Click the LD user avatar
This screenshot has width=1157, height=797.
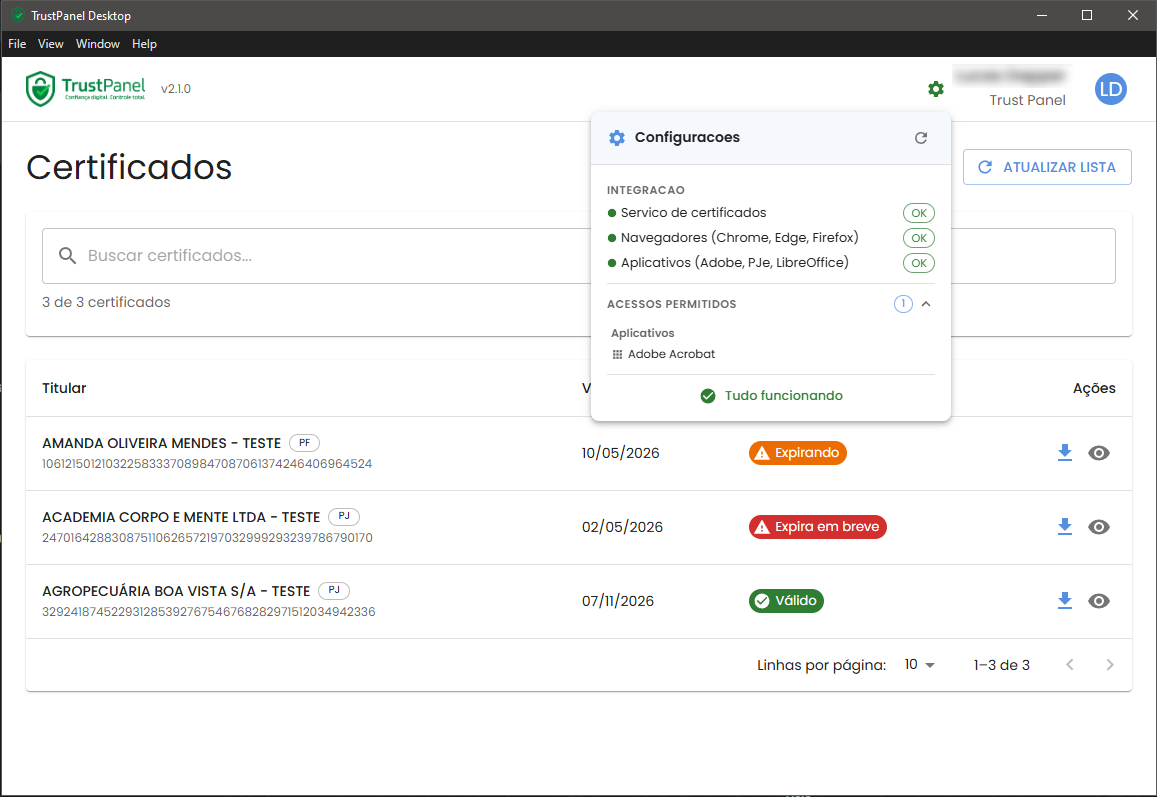coord(1111,89)
